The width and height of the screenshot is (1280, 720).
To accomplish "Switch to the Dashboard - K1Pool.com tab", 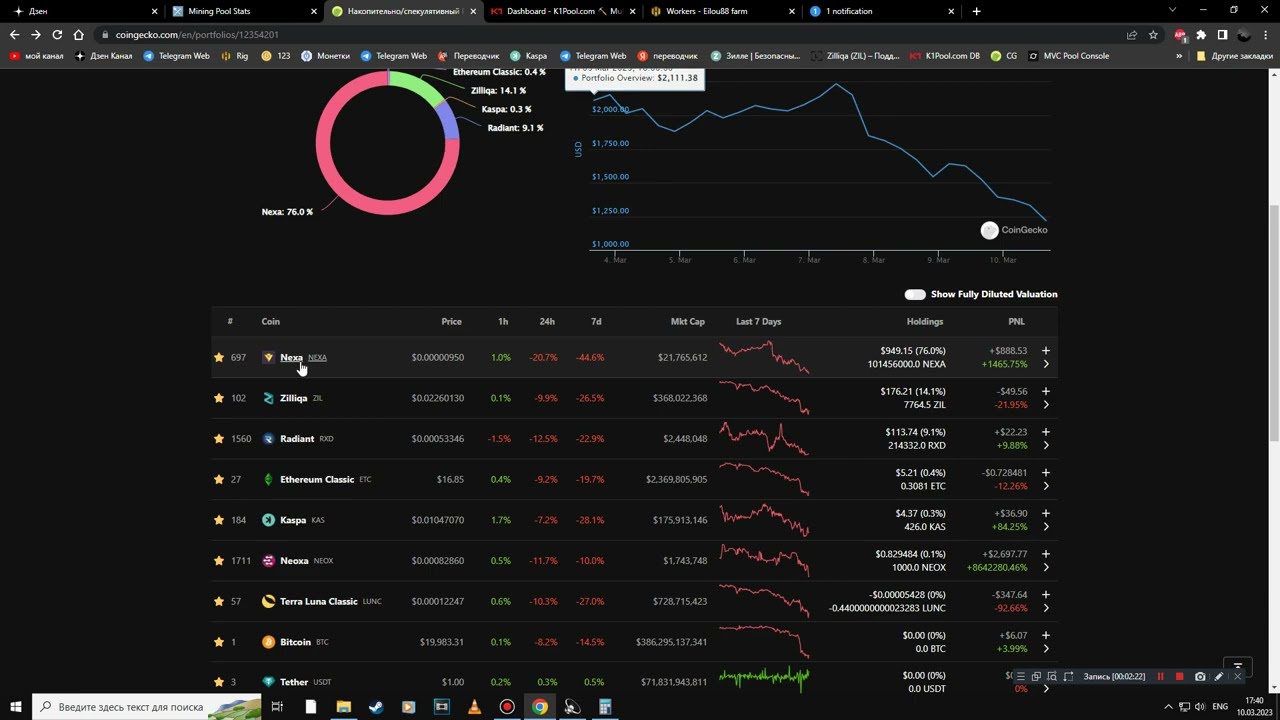I will pos(563,11).
